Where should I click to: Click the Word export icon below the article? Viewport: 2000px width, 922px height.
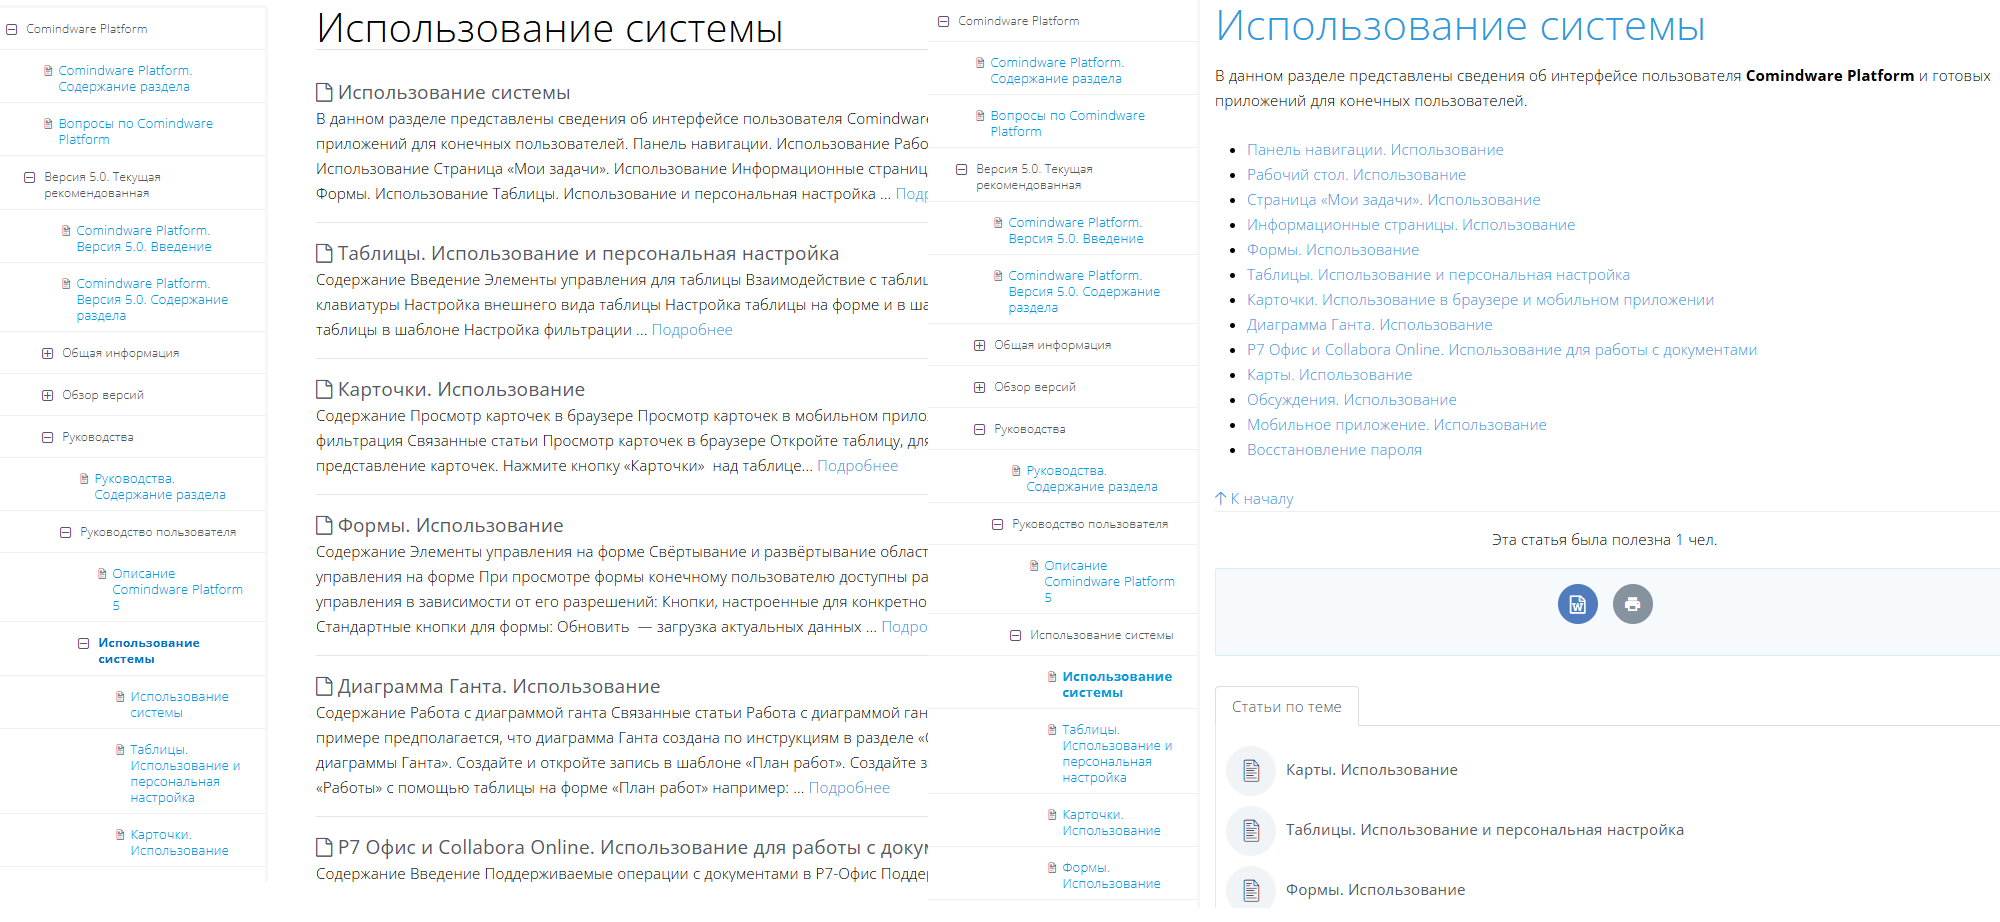point(1577,604)
